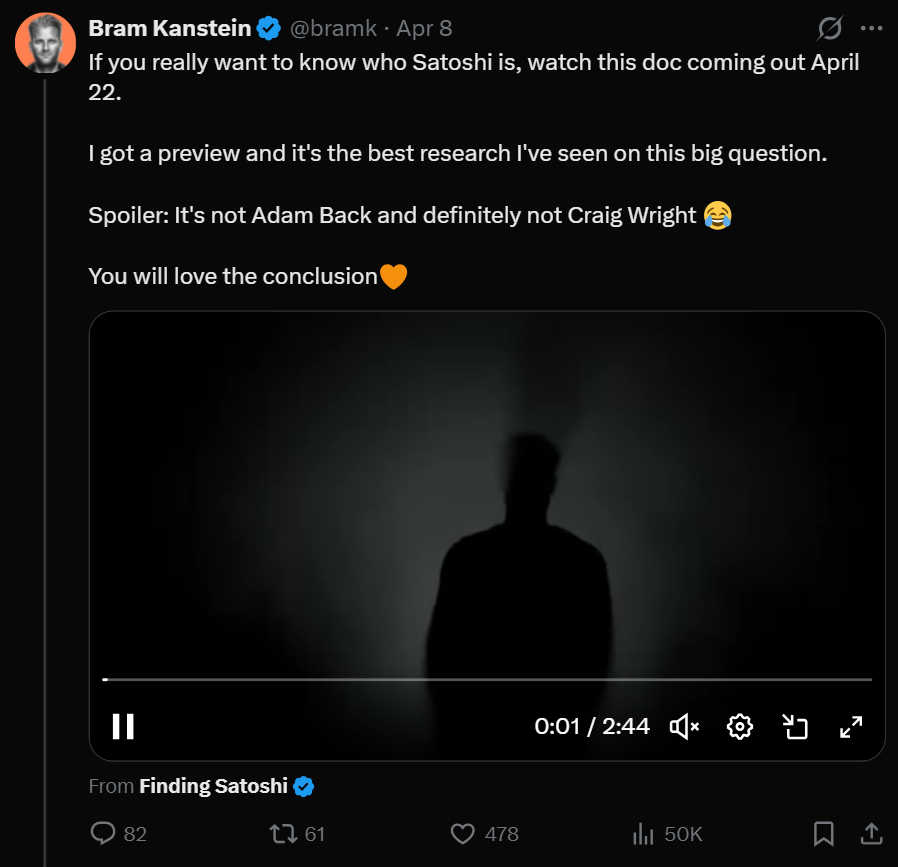The image size is (898, 867).
Task: Bookmark this tweet
Action: [x=824, y=833]
